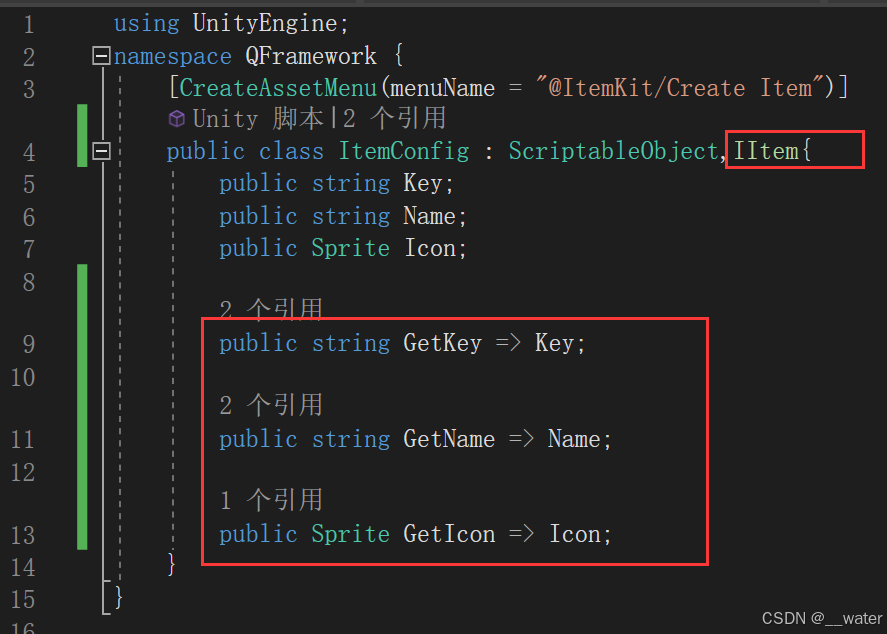Screen dimensions: 887x634
Task: Click the 'CreateAssetMenu' attribute
Action: click(x=278, y=88)
